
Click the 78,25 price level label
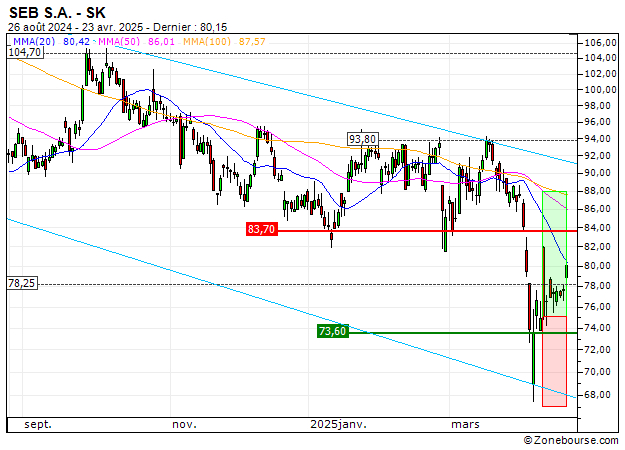point(22,283)
